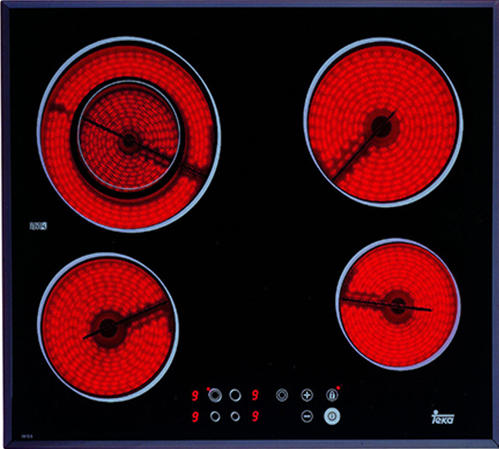Viewport: 499px width, 449px height.
Task: Click the front-left glowing burner
Action: coord(108,327)
